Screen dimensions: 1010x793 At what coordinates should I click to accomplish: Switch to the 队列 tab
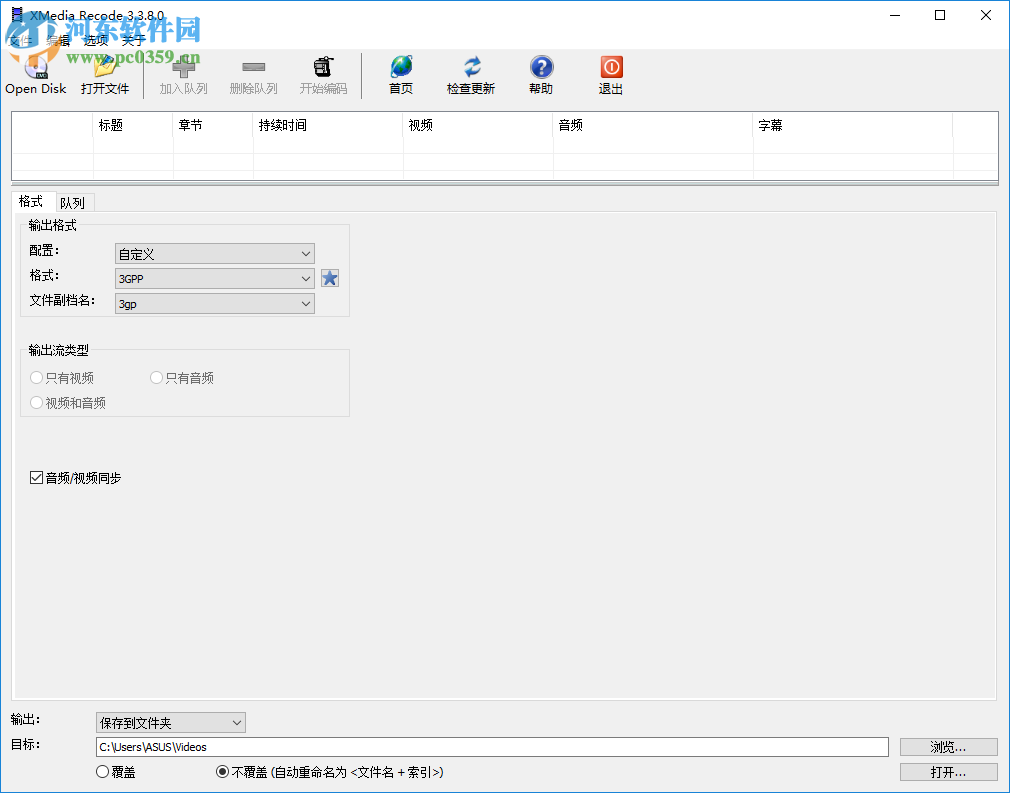click(73, 202)
